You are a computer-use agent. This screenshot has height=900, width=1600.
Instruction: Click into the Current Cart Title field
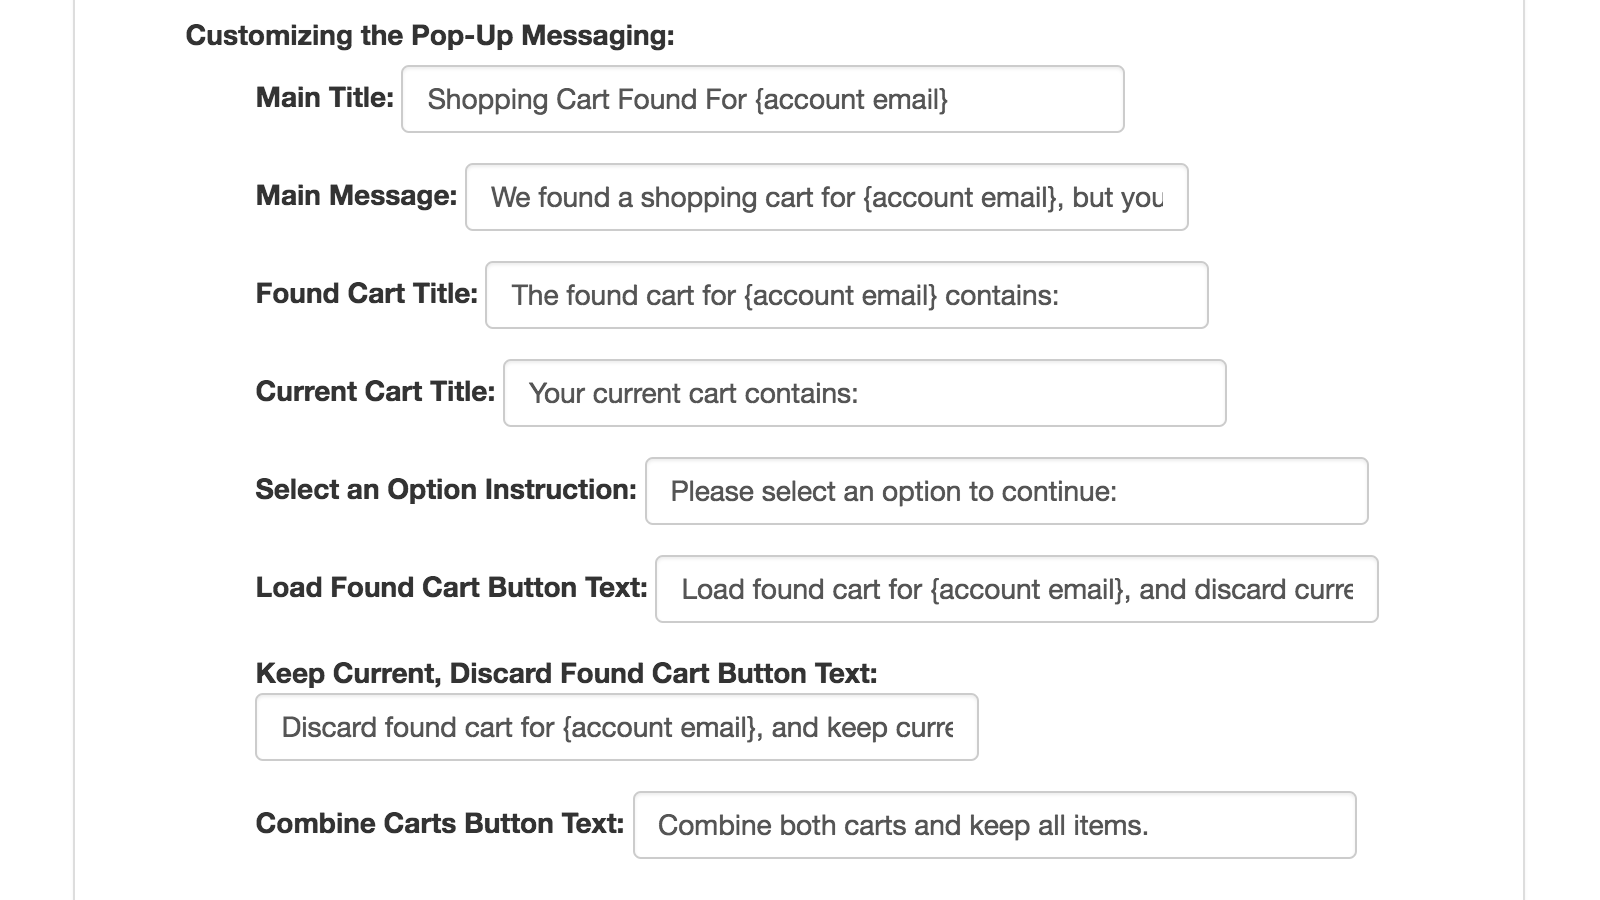pos(863,393)
